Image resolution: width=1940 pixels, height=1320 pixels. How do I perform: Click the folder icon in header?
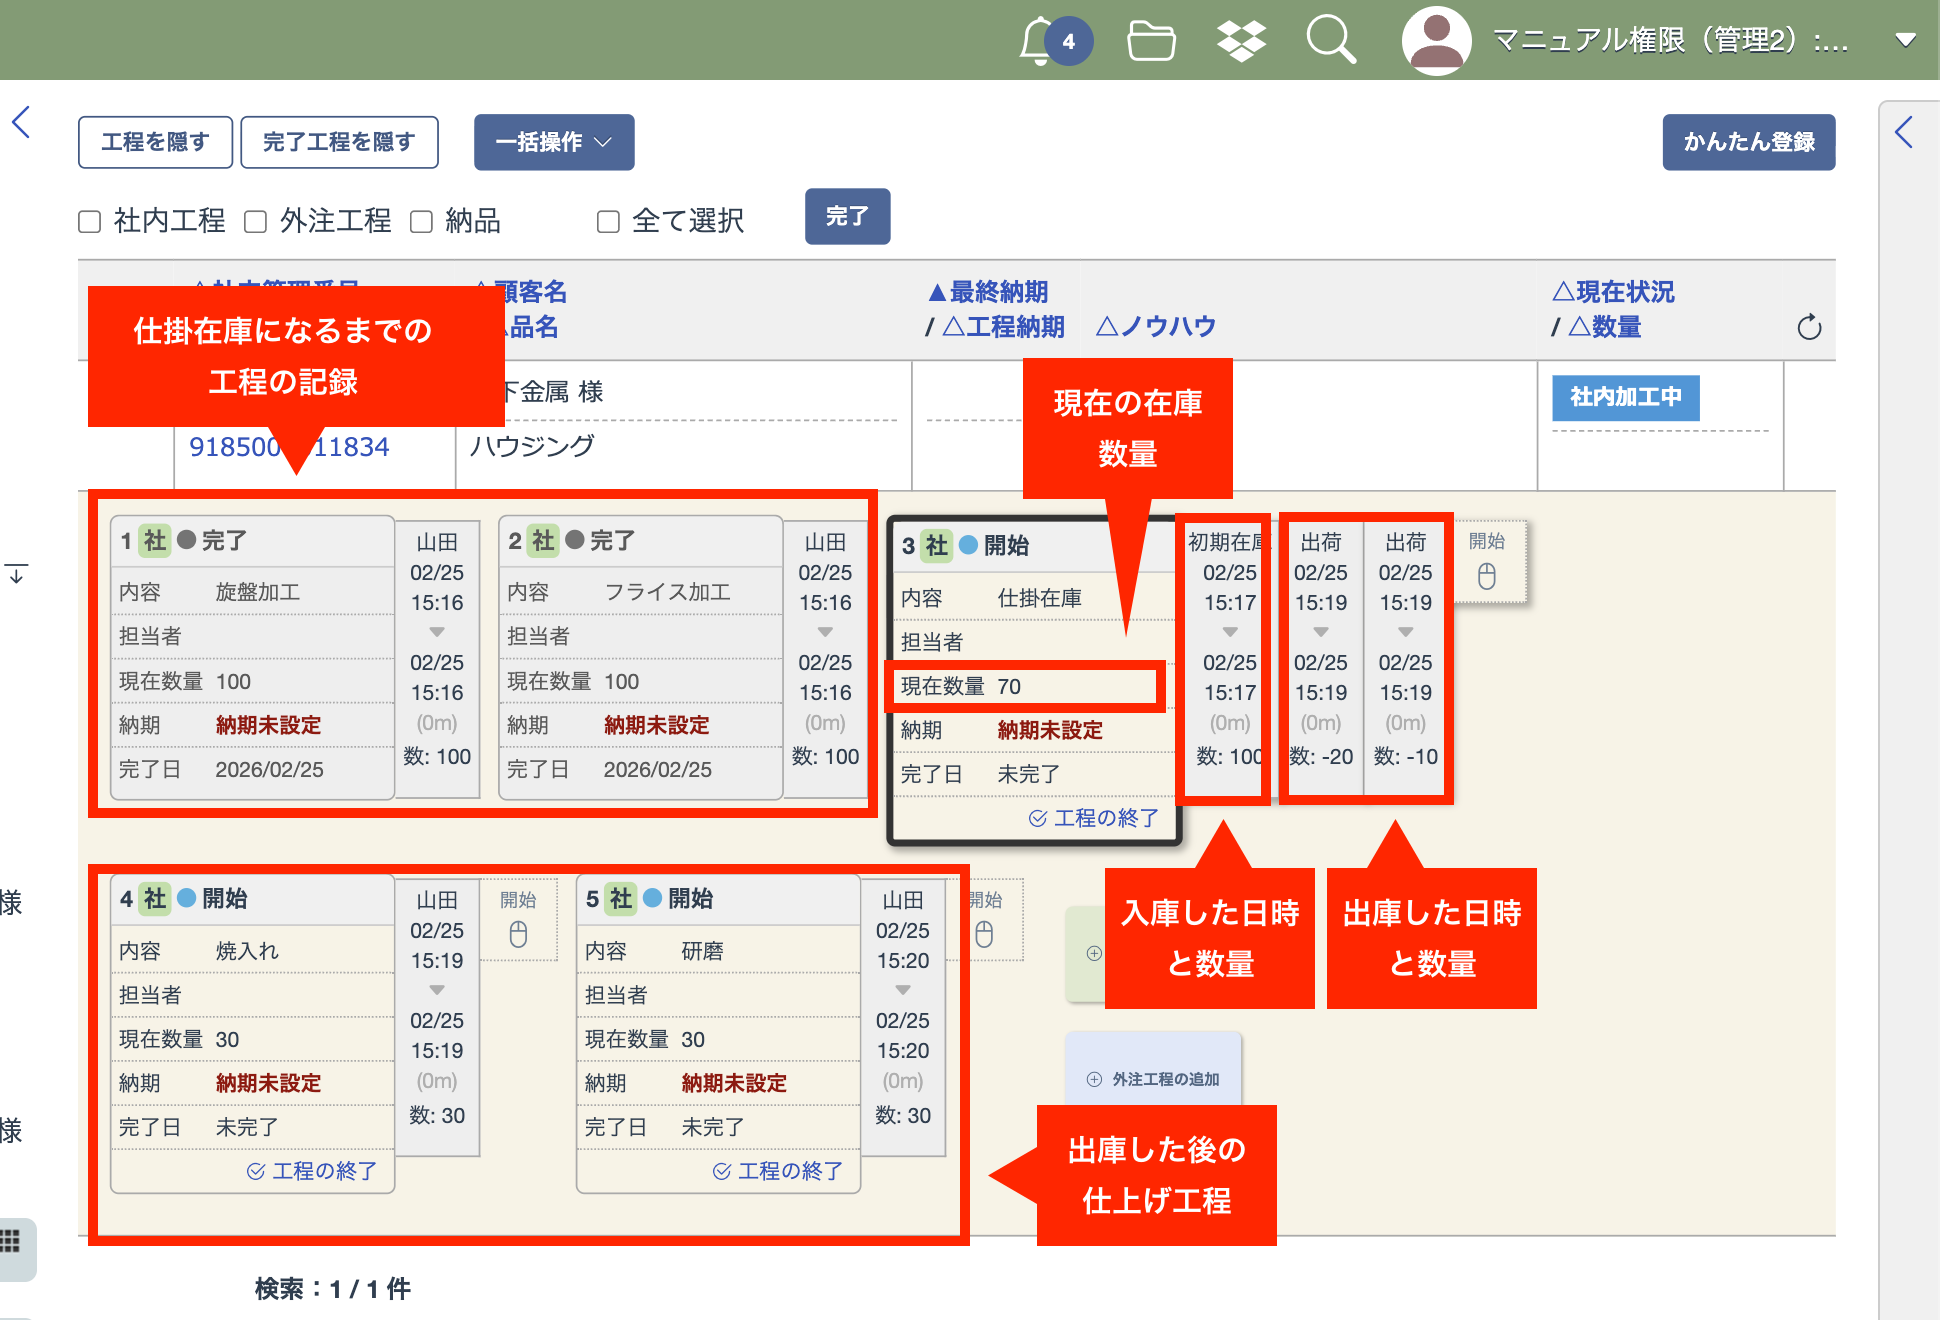[x=1151, y=41]
